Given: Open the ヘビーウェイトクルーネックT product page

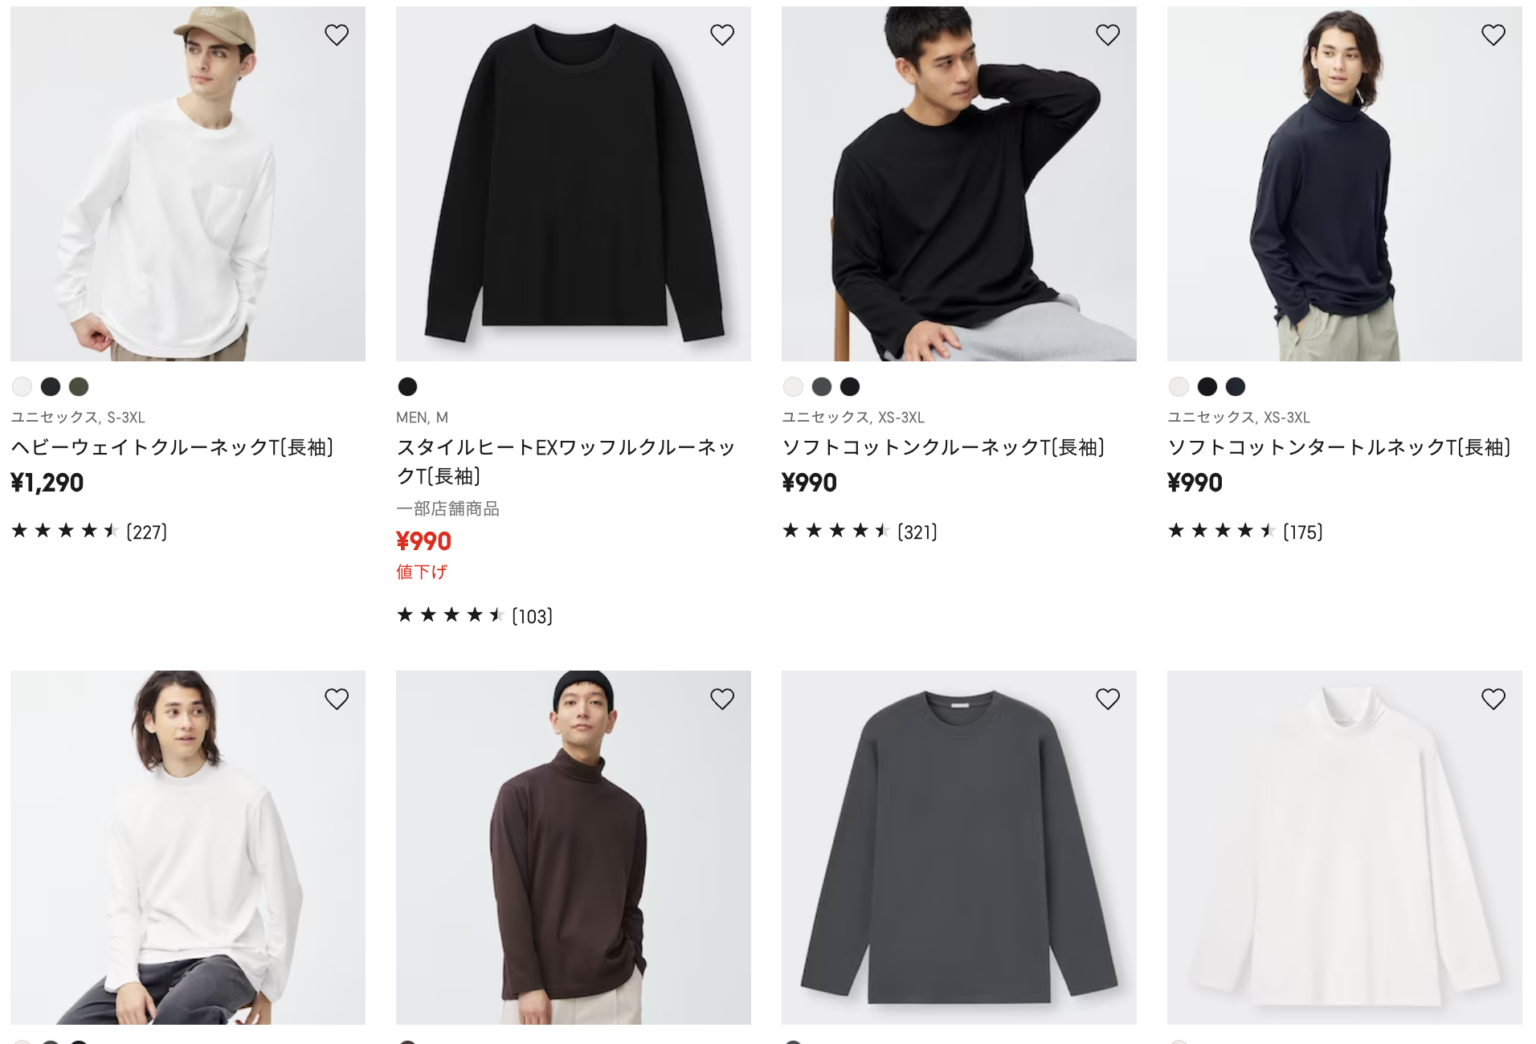Looking at the screenshot, I should click(x=176, y=447).
